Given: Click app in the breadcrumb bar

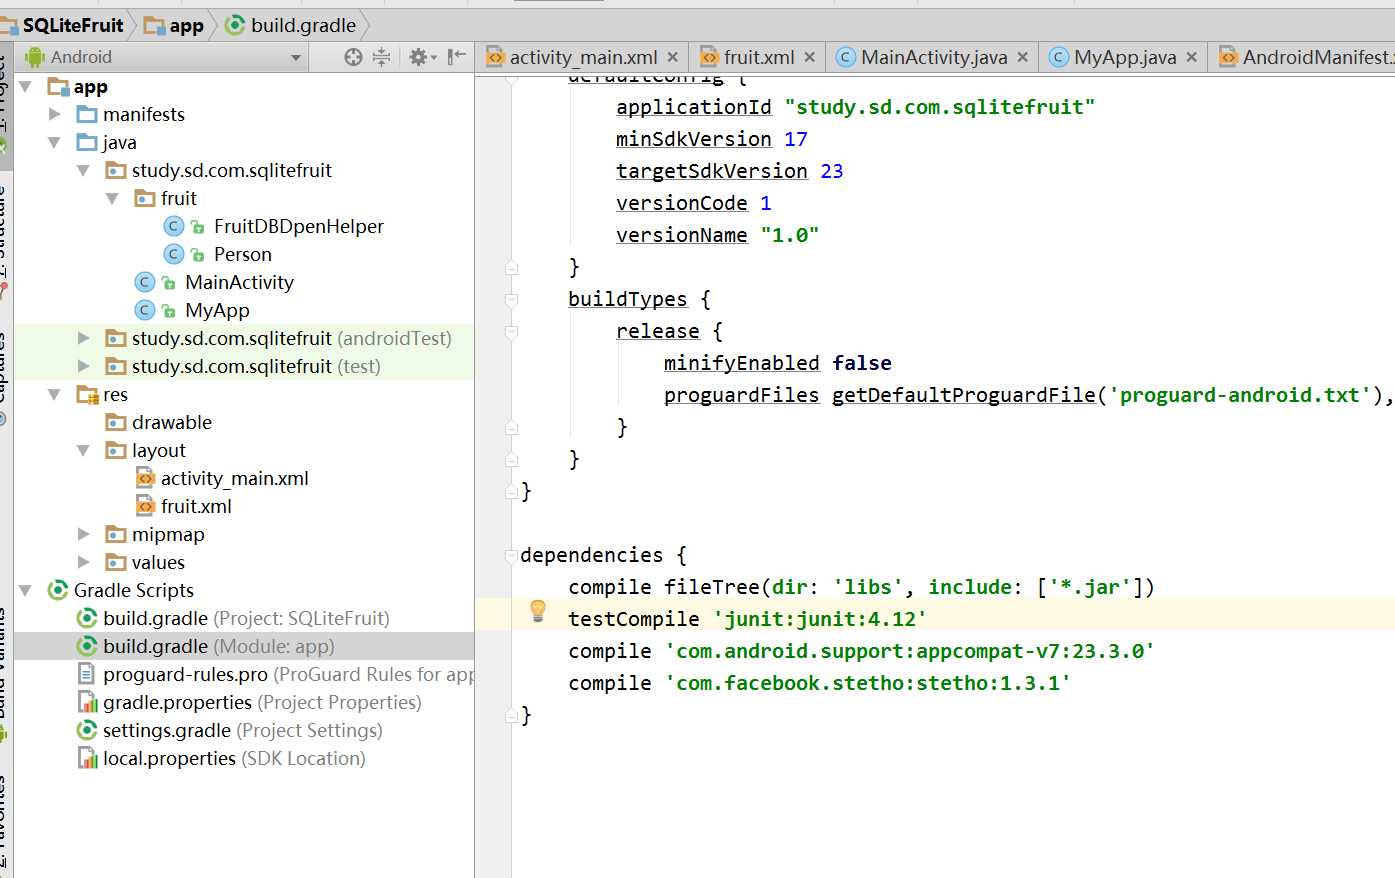Looking at the screenshot, I should (x=186, y=25).
